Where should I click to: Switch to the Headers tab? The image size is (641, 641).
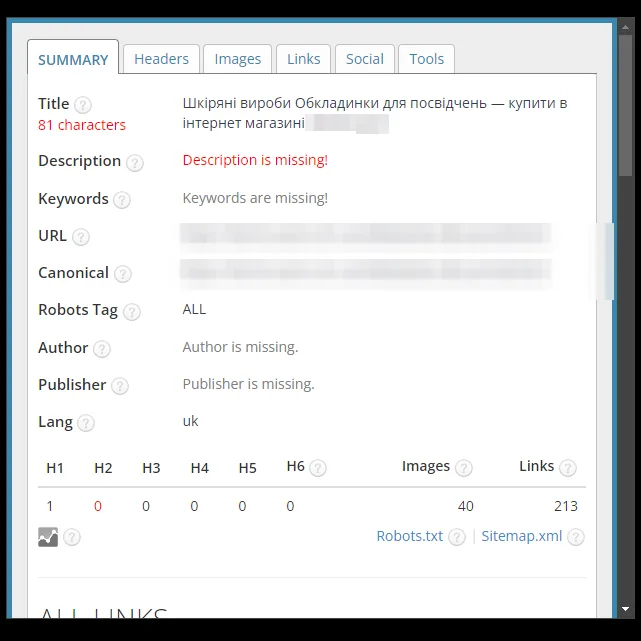pyautogui.click(x=161, y=59)
